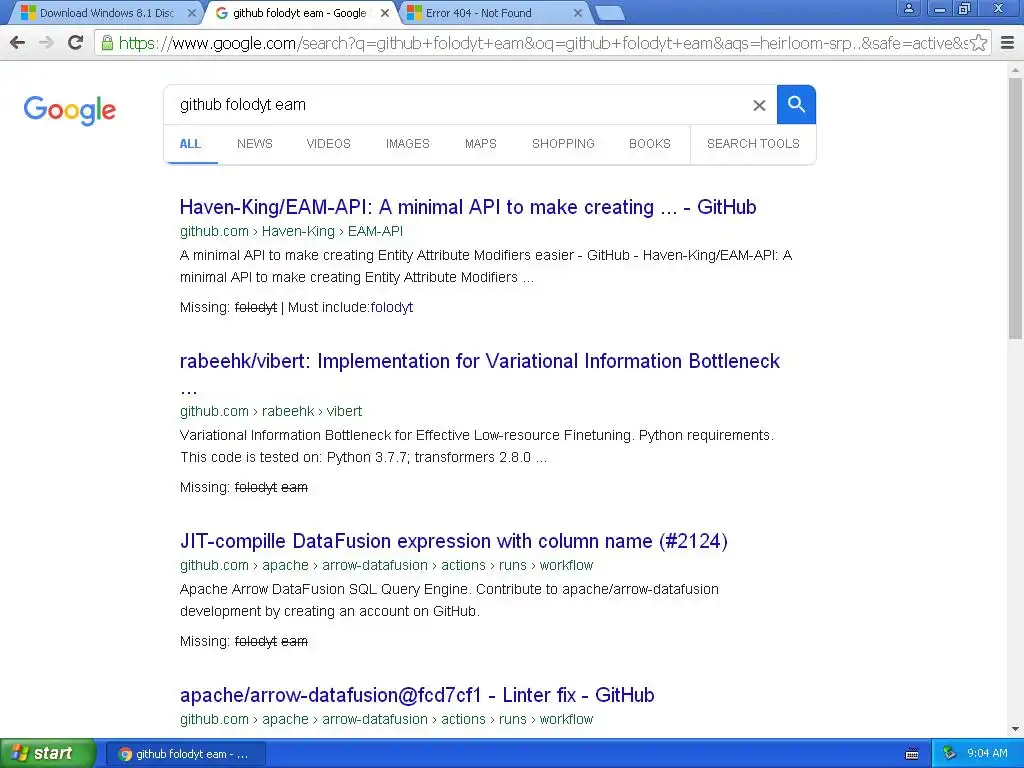Open a new tab with the new tab button
Screen dimensions: 1024x768
(610, 12)
